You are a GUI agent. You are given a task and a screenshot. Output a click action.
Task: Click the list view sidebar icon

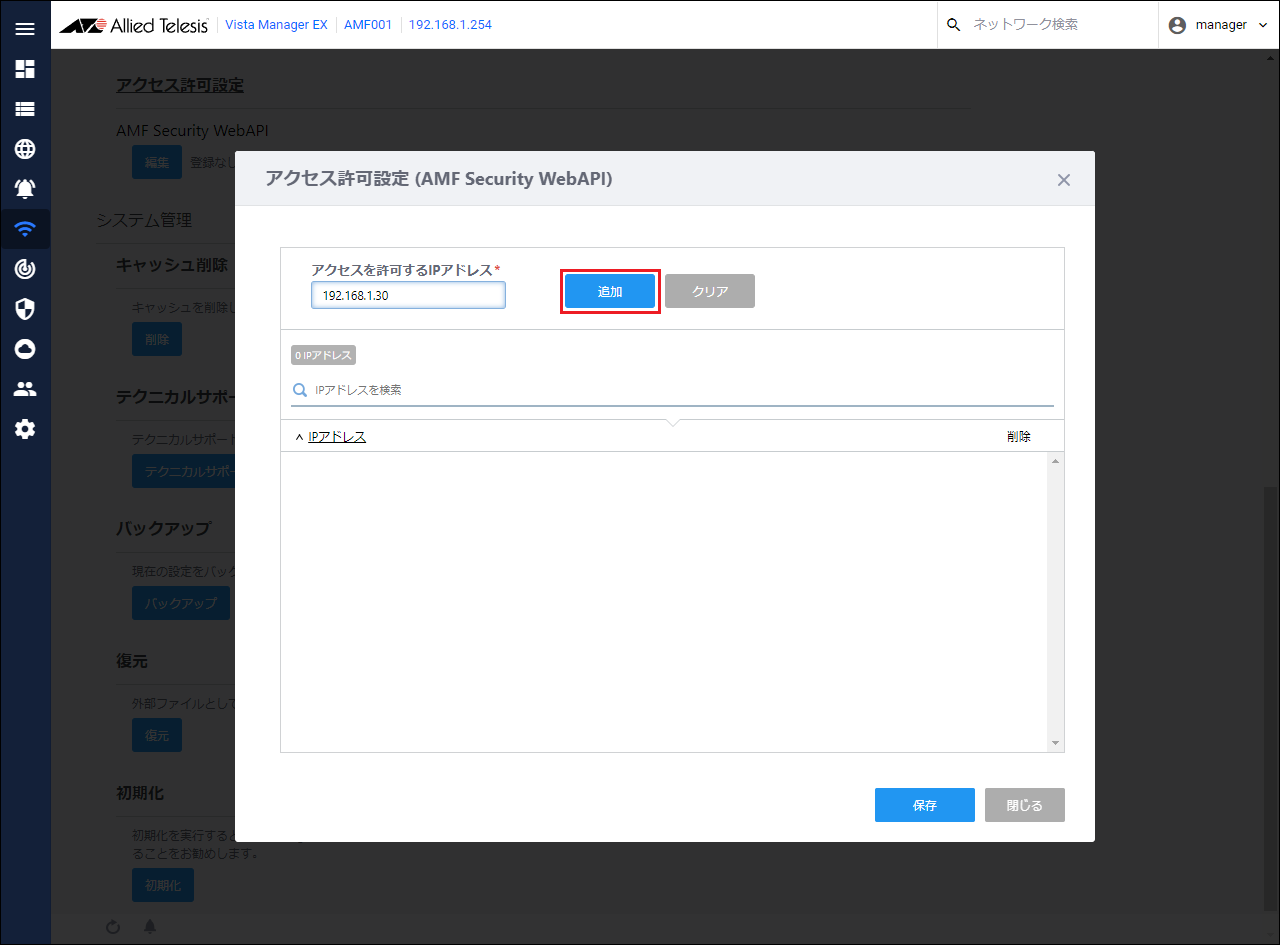click(x=25, y=109)
